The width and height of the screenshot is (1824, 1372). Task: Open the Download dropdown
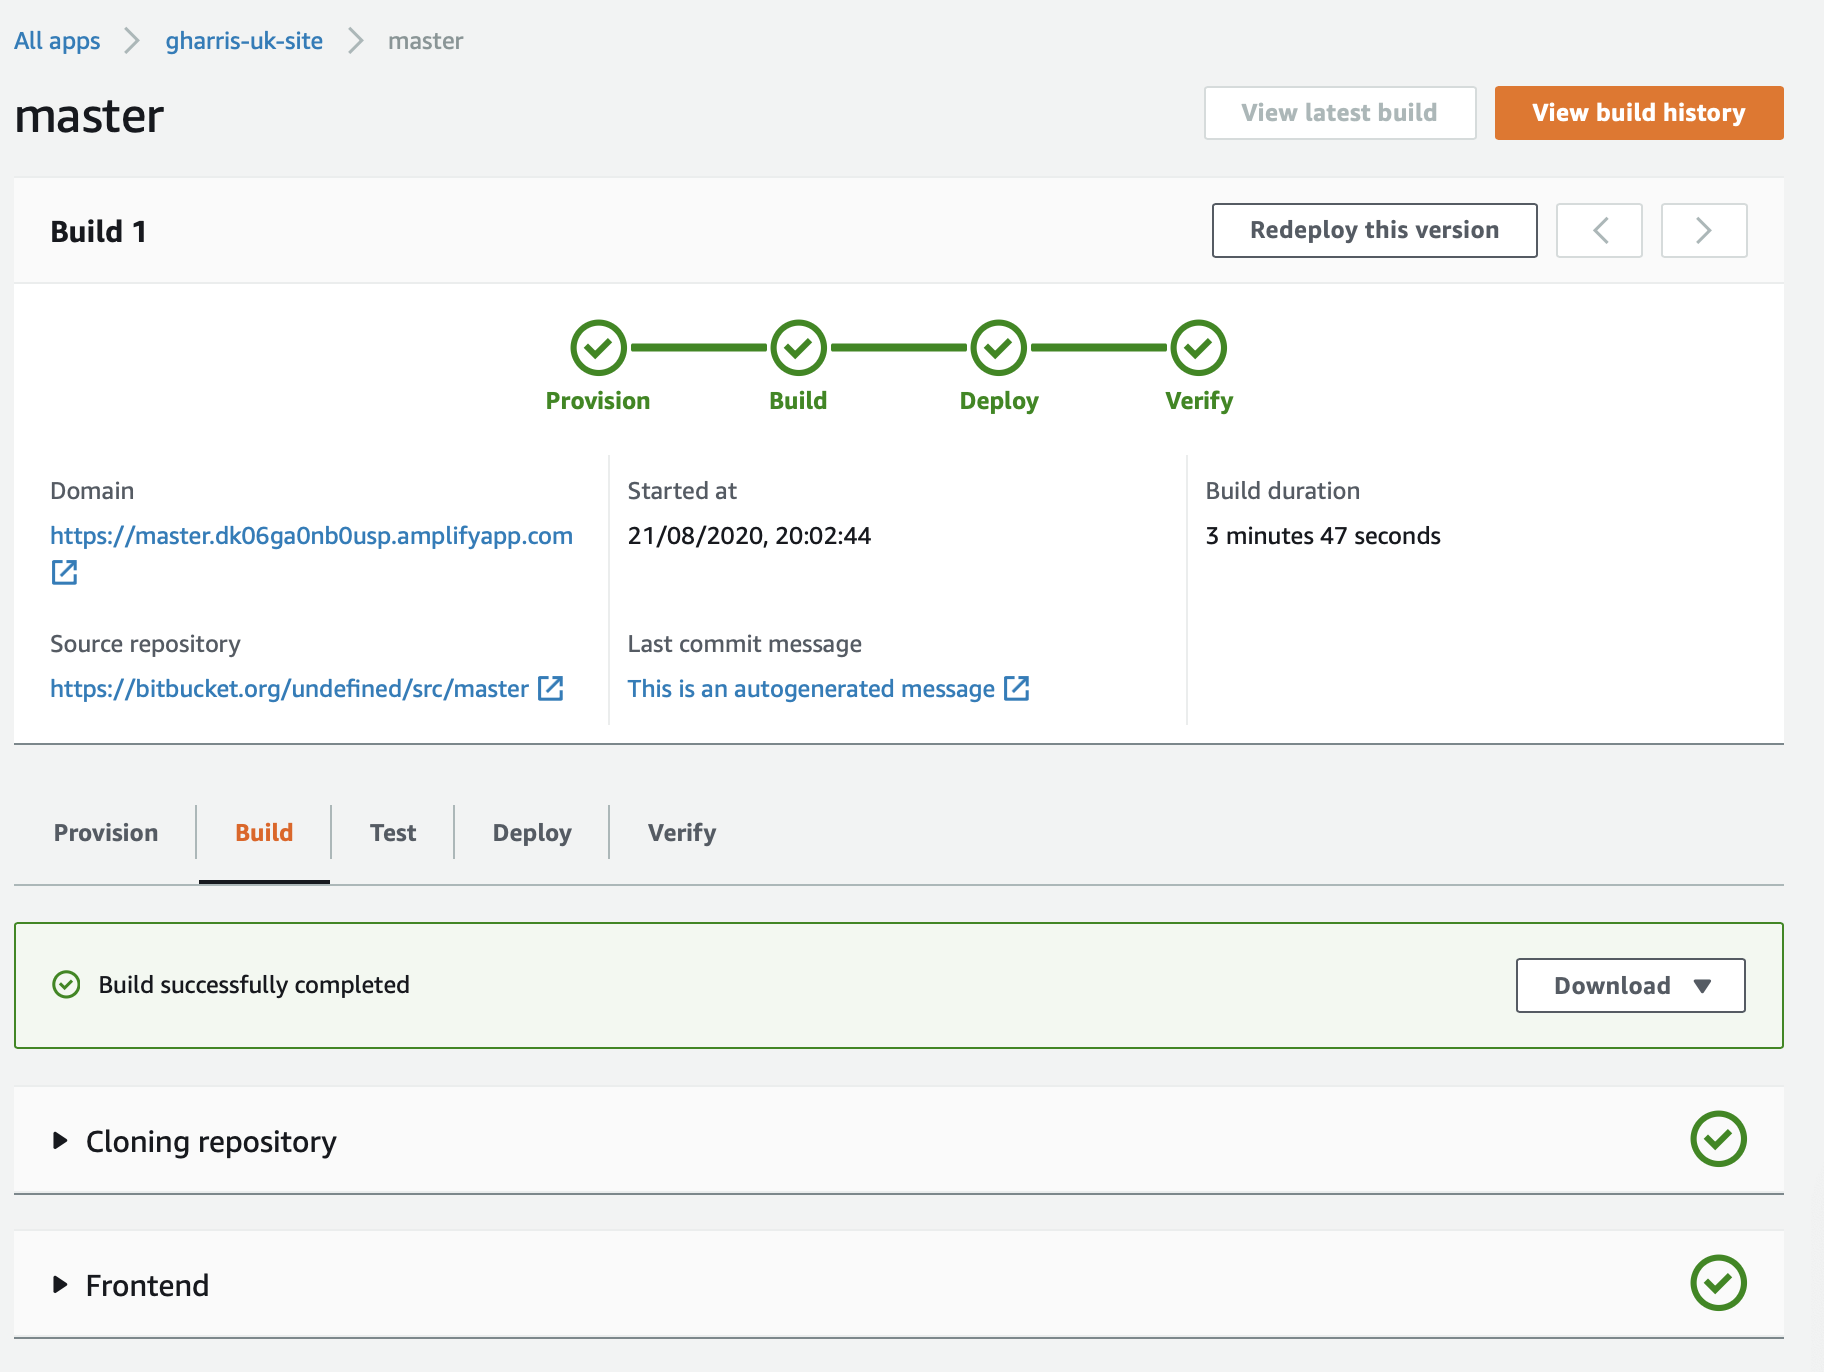click(x=1631, y=986)
